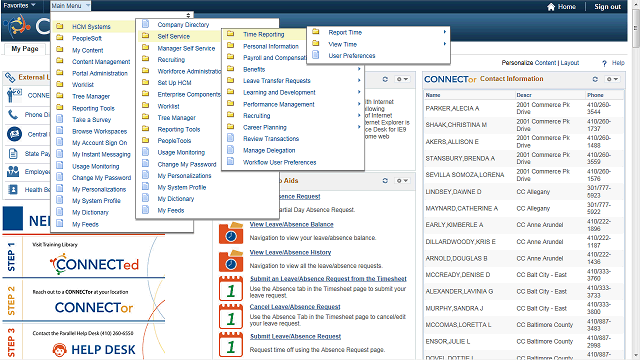Switch to the My Page tab
Viewport: 640px width, 360px height.
point(25,49)
